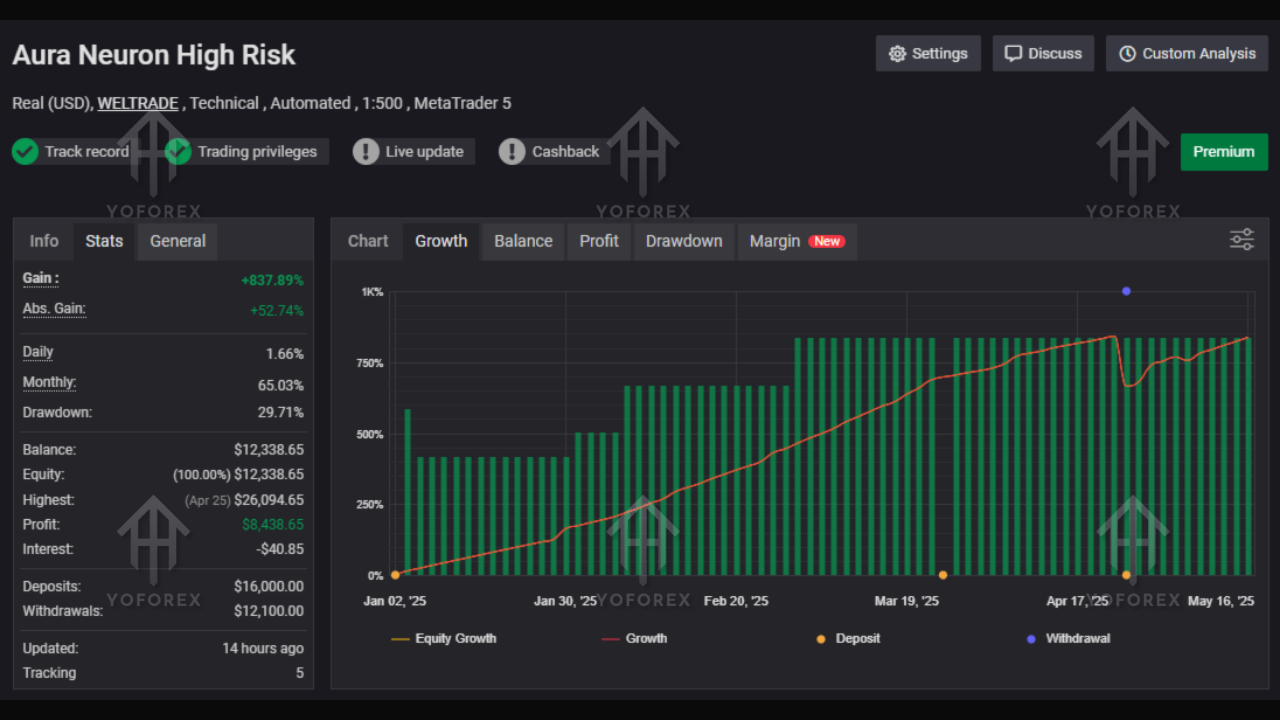Click the exclamation icon beside Cashback
1280x720 pixels.
[x=512, y=151]
